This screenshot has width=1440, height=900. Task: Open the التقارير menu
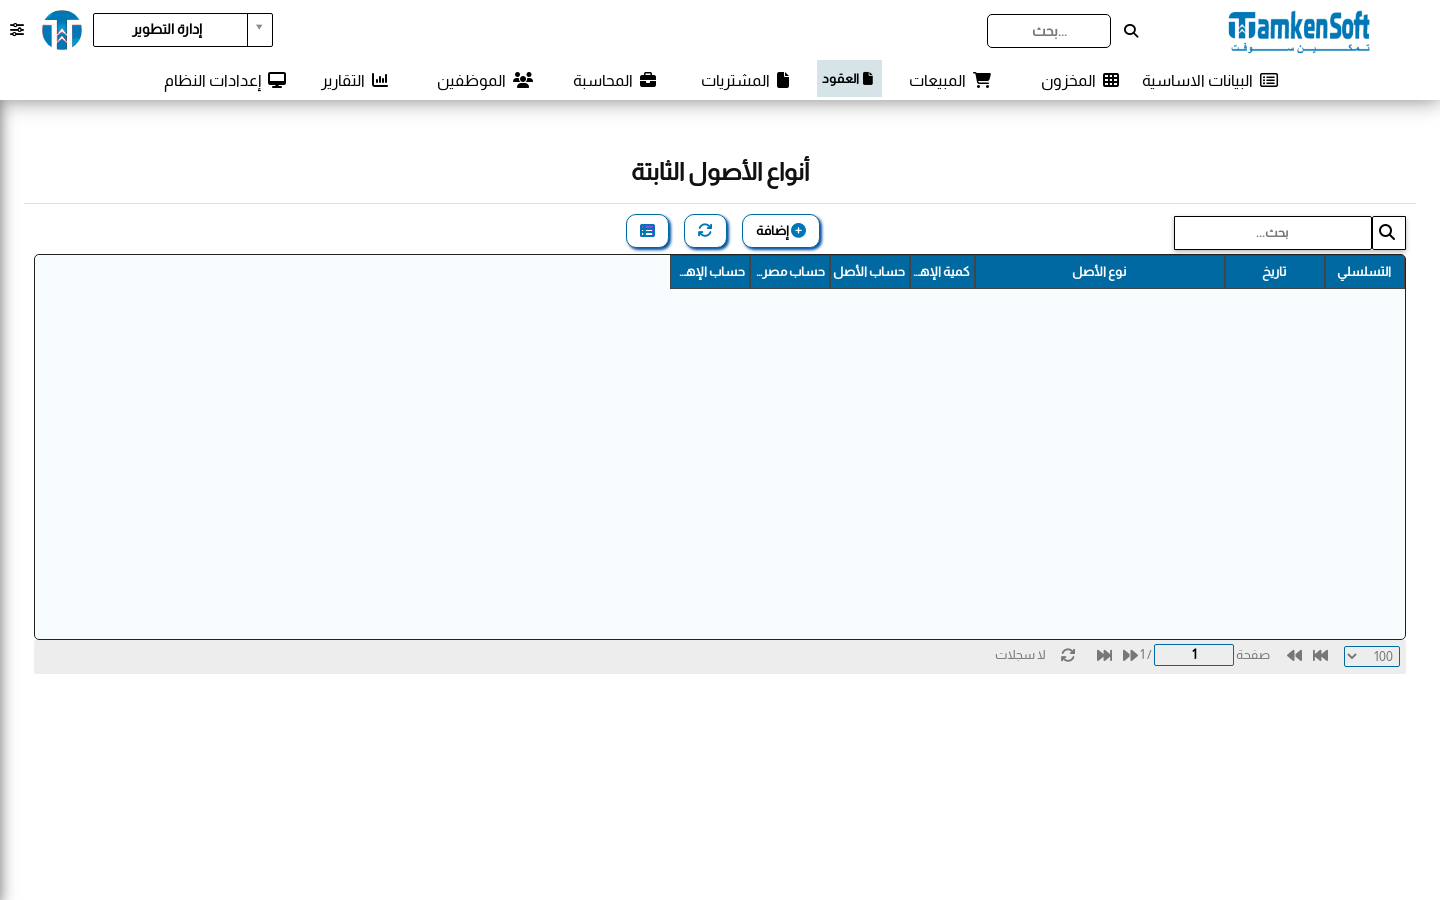point(355,80)
